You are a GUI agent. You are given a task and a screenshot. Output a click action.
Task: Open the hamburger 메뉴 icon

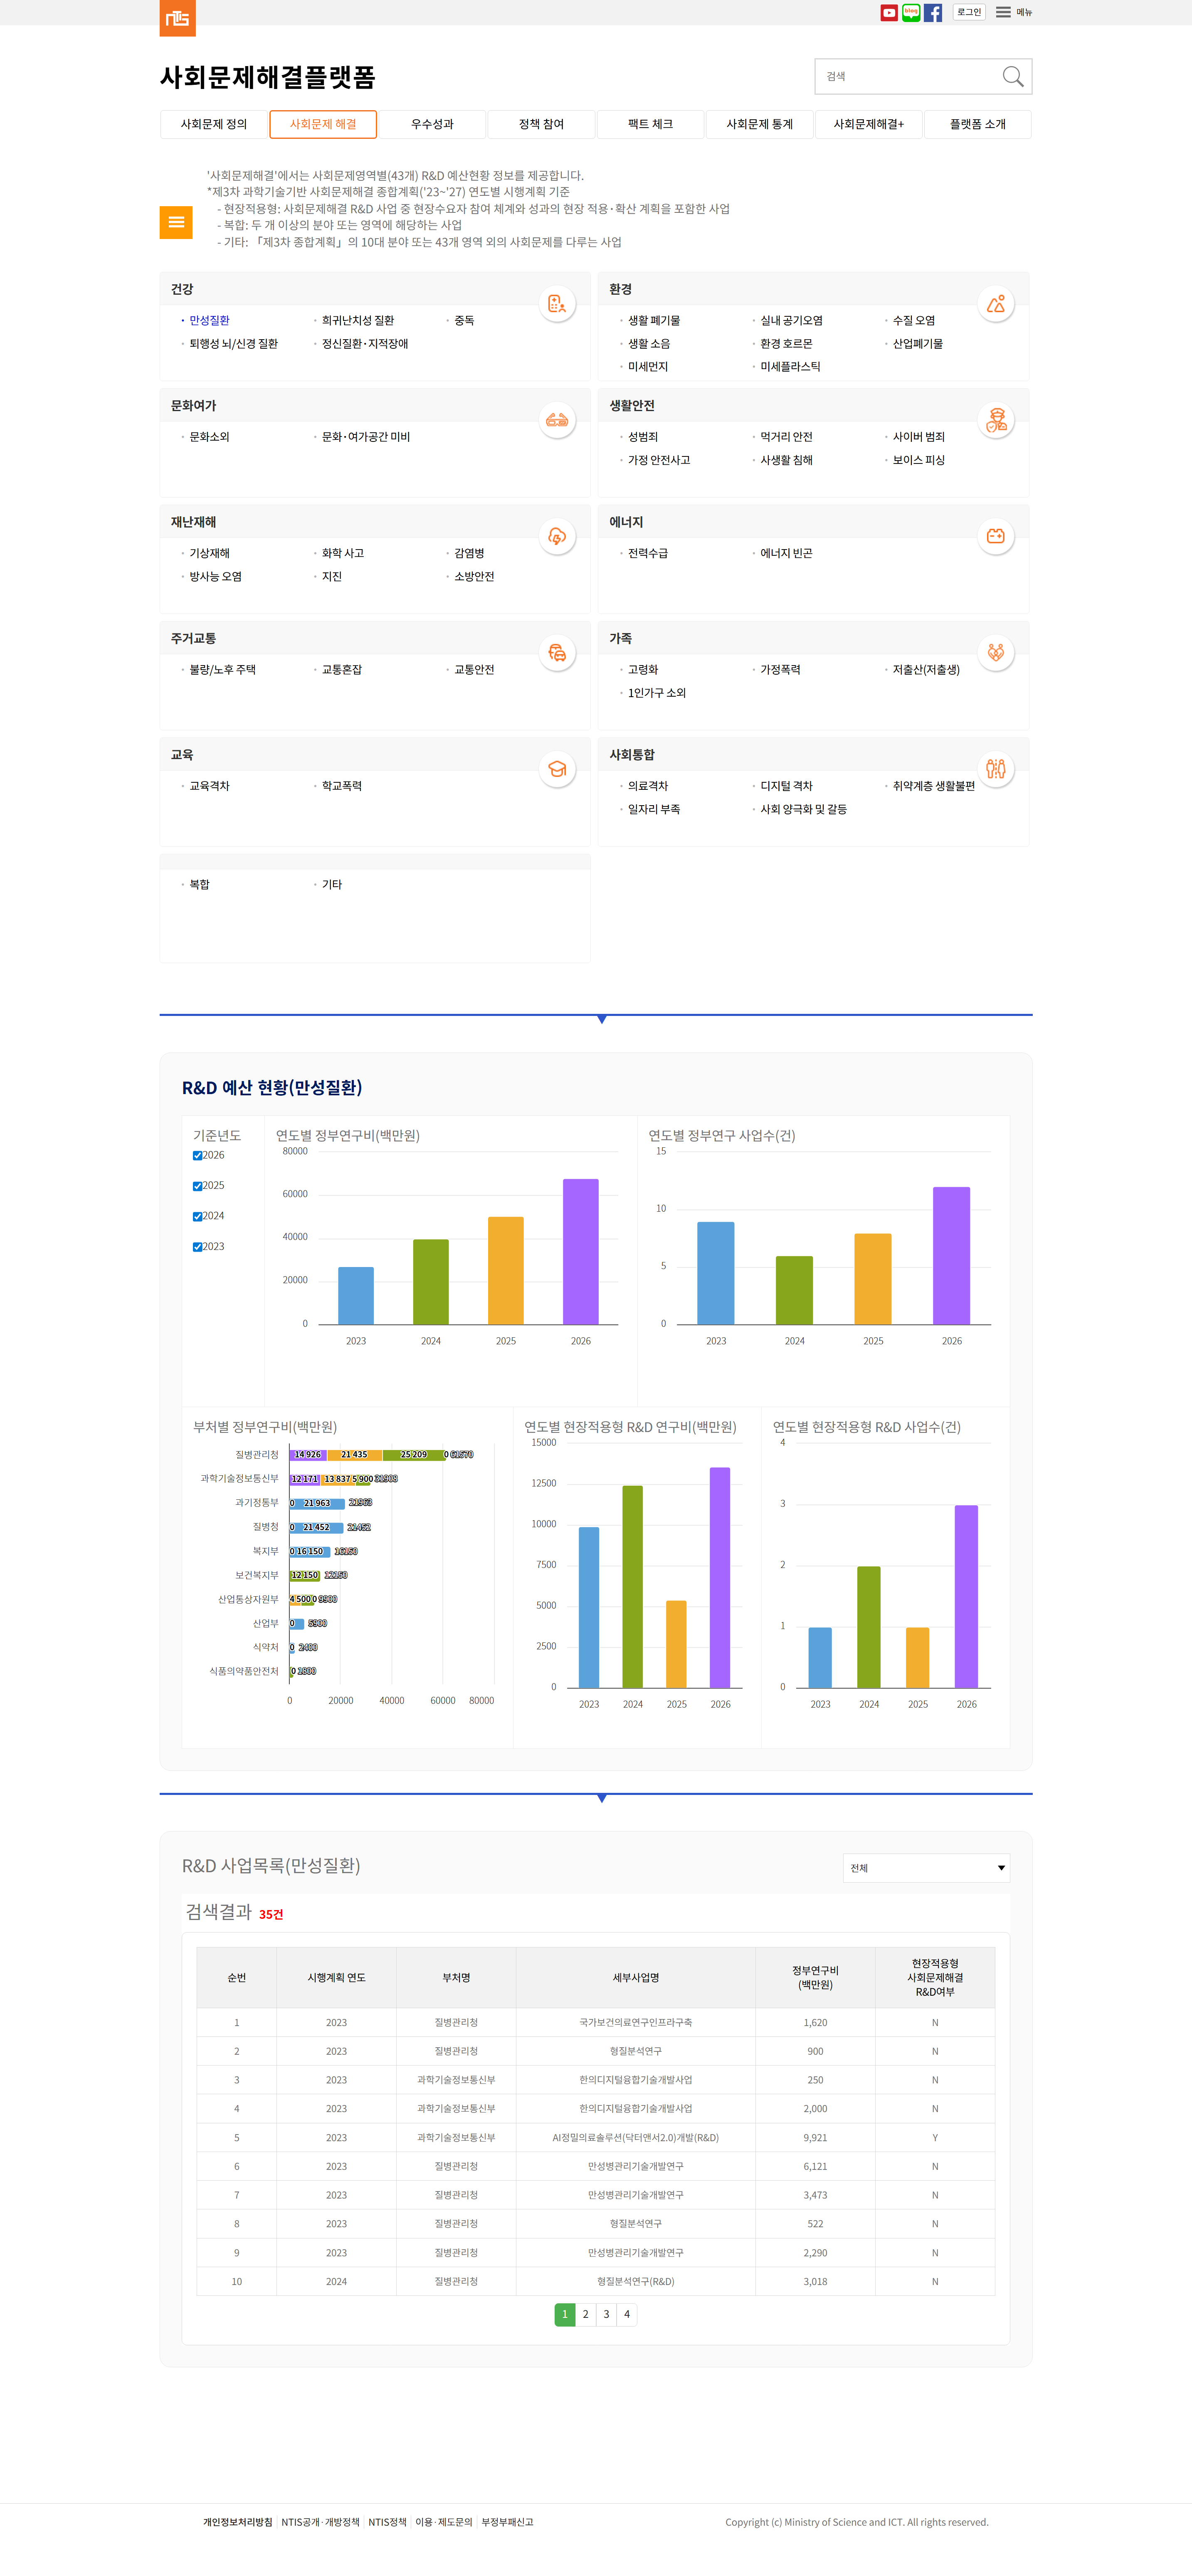[x=1003, y=12]
